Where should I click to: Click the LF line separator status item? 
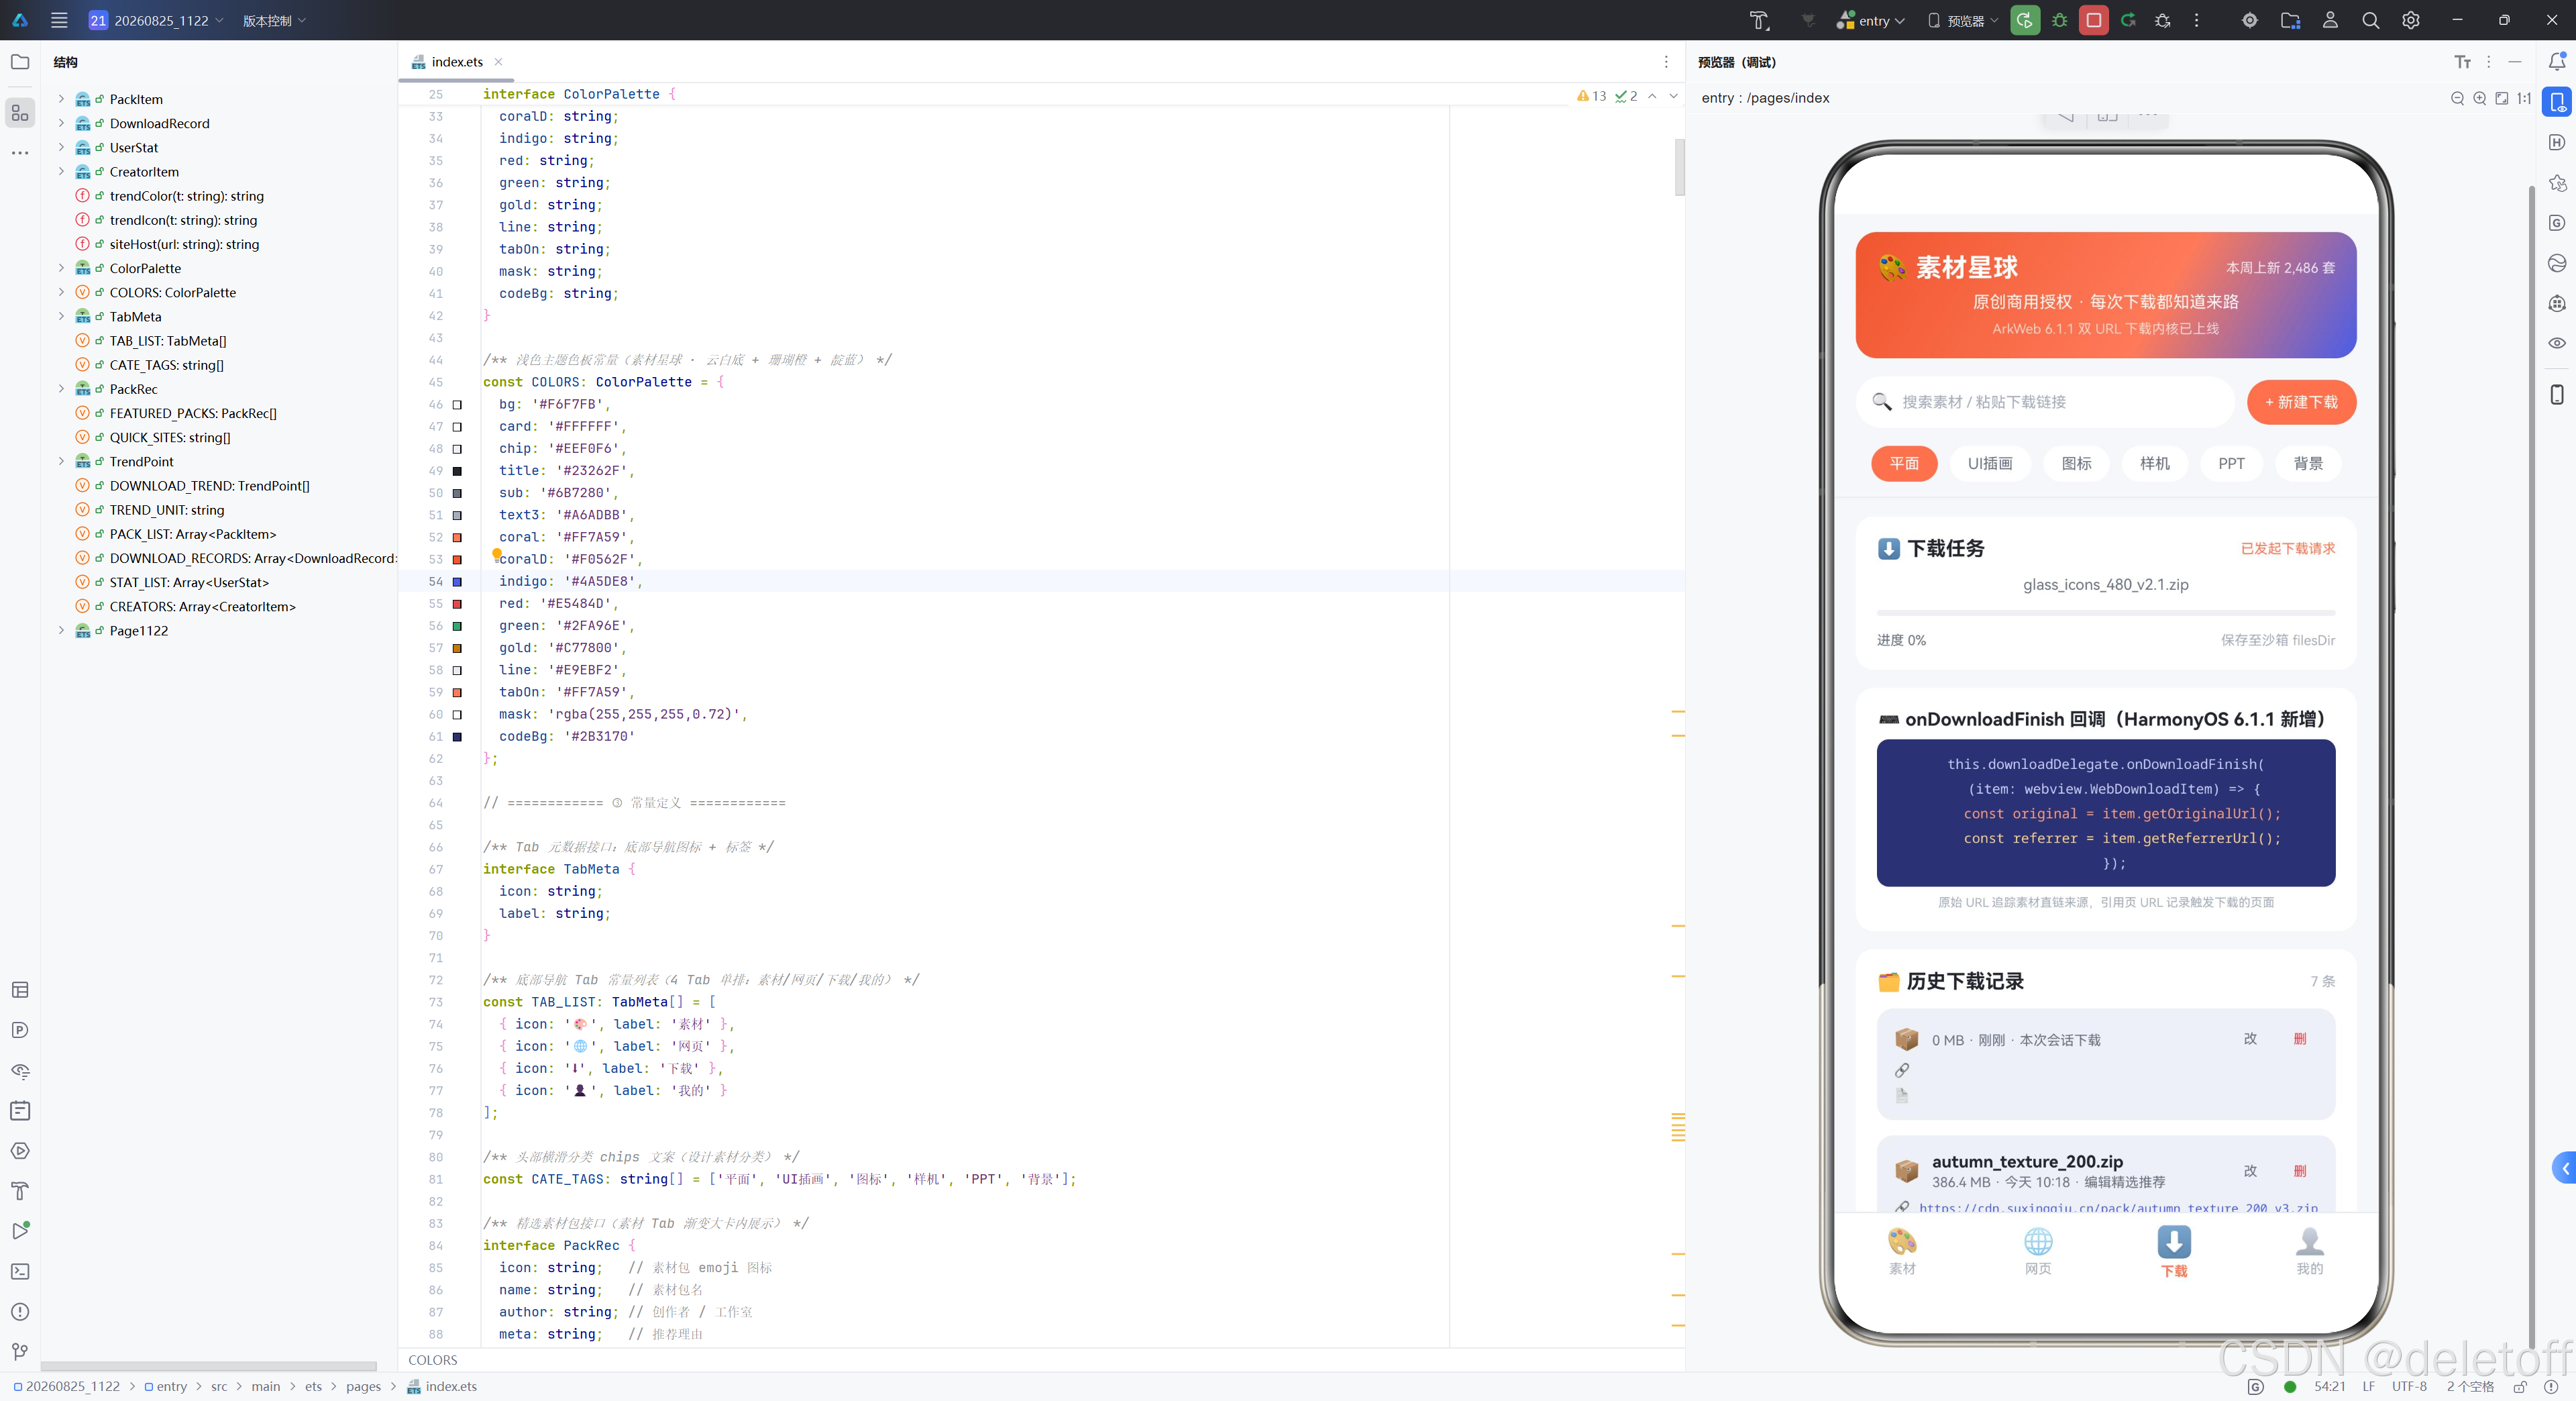(x=2368, y=1386)
